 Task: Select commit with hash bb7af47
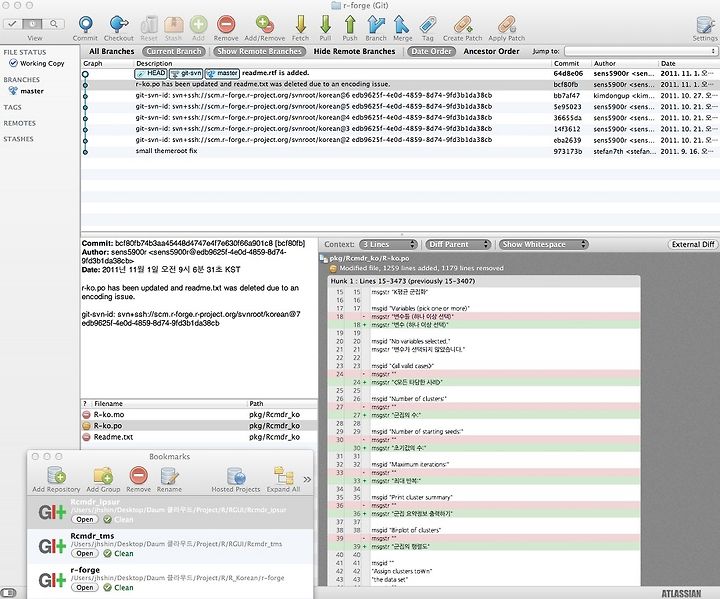coord(400,96)
